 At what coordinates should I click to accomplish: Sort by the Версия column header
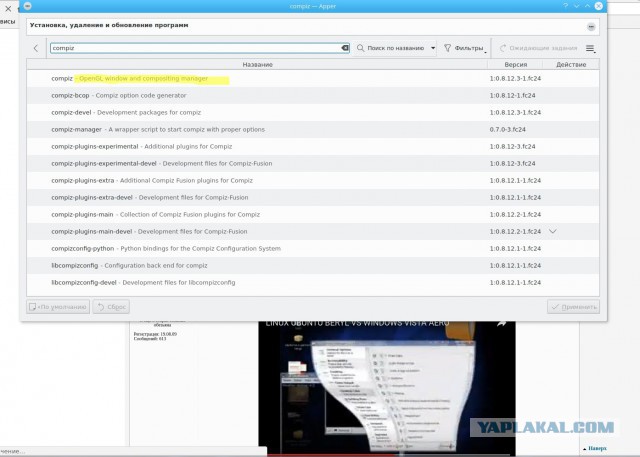pos(515,64)
